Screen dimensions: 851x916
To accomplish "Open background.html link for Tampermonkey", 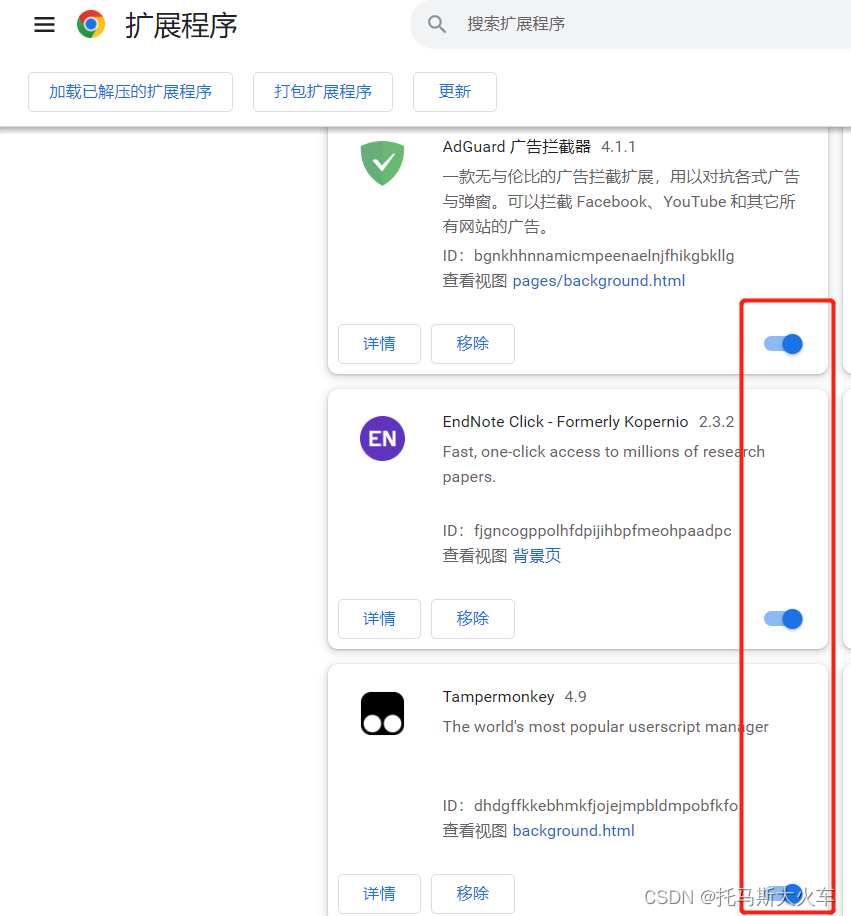I will point(574,831).
